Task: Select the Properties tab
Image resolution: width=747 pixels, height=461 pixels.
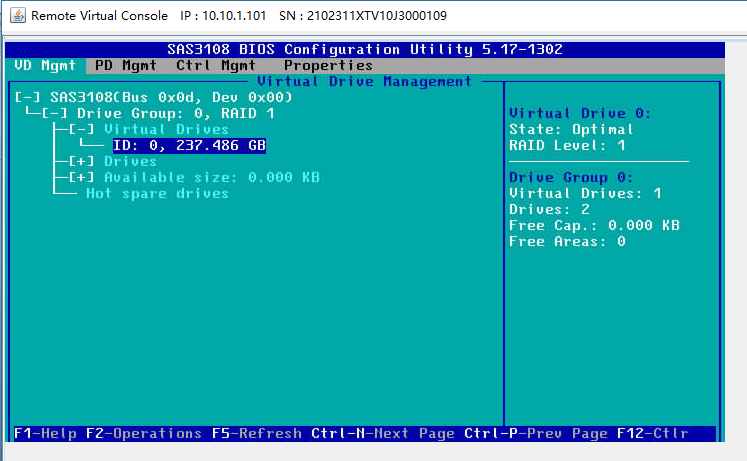Action: coord(328,65)
